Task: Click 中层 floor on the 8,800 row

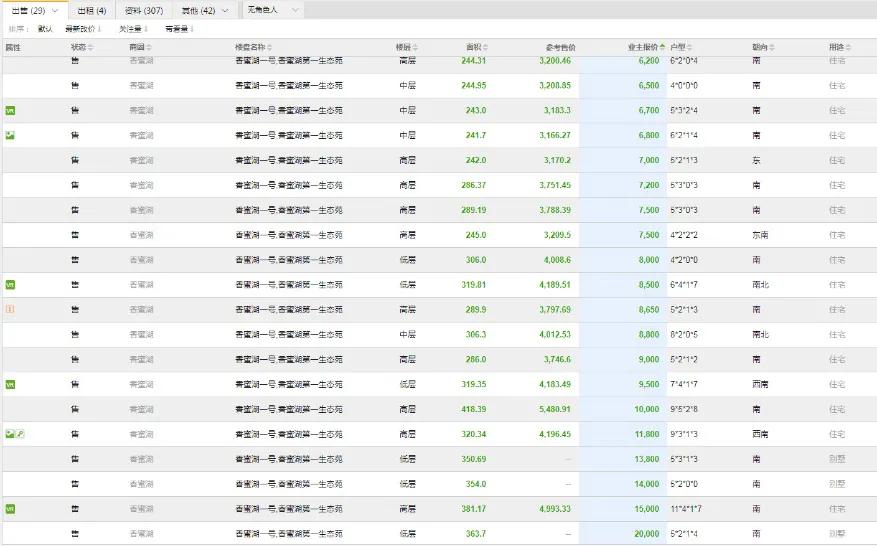Action: click(408, 335)
